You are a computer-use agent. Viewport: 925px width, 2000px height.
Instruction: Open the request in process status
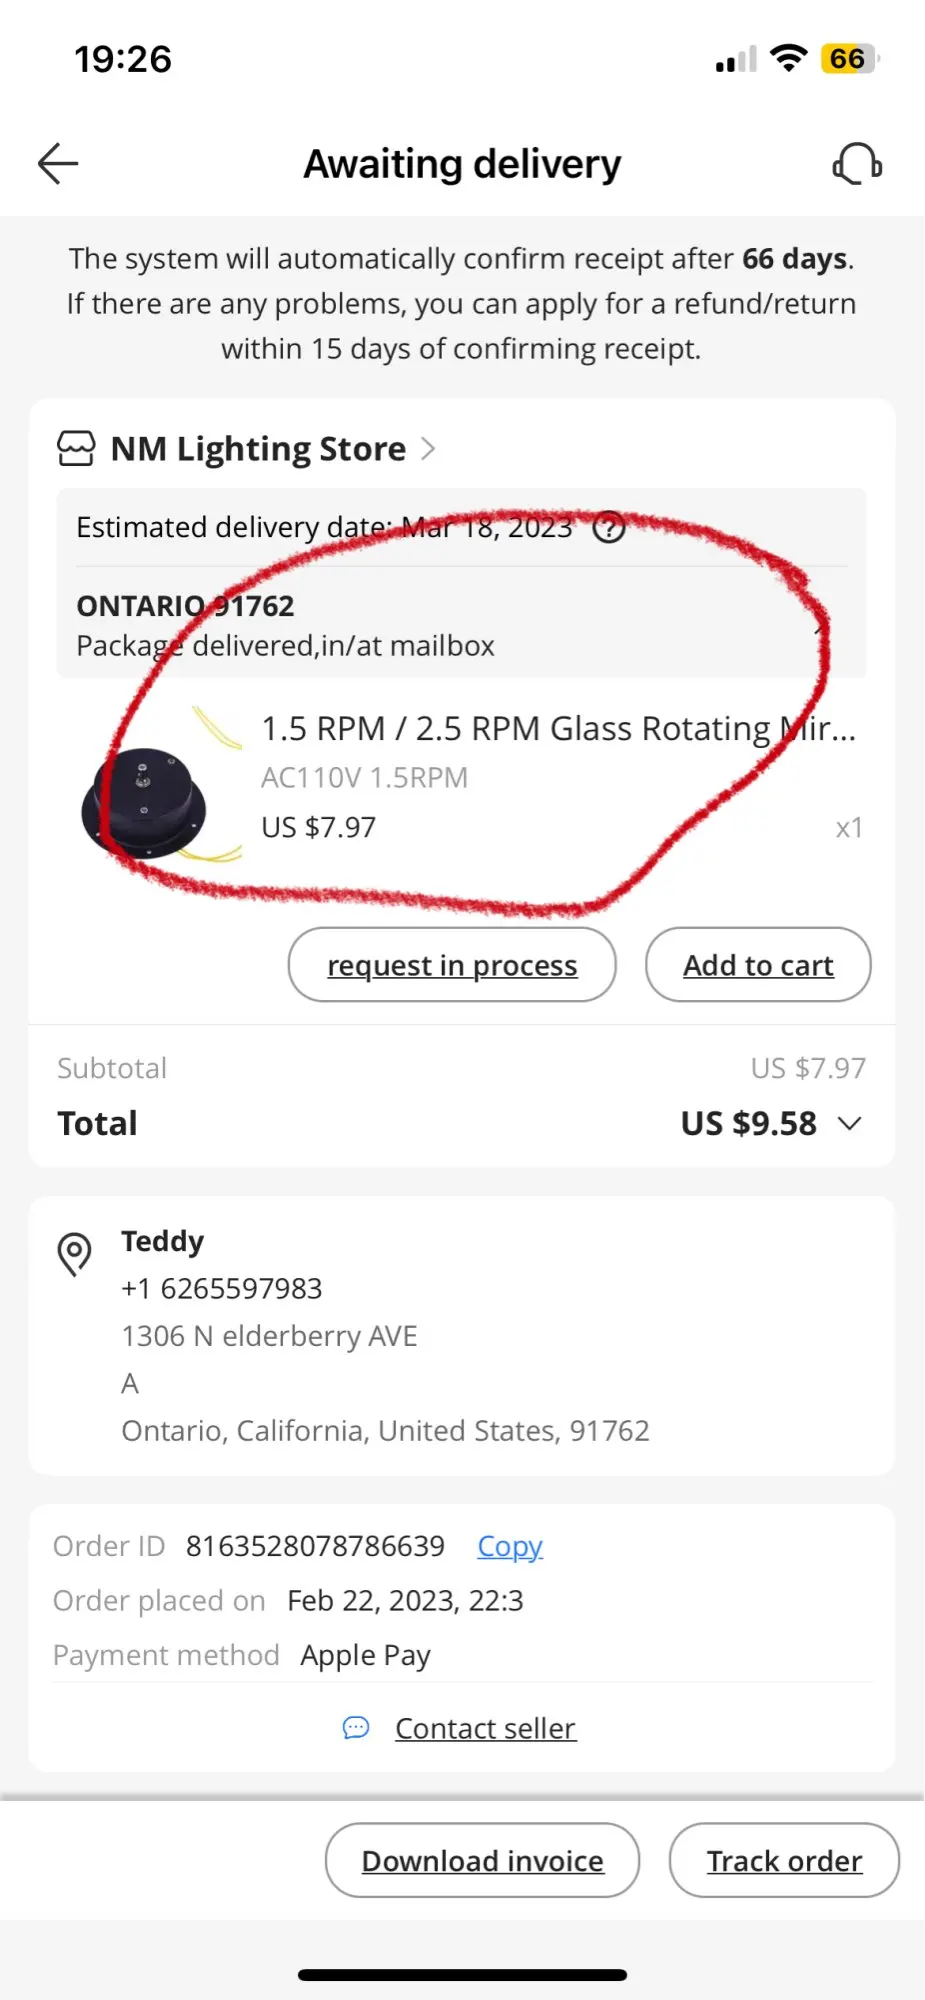tap(452, 965)
